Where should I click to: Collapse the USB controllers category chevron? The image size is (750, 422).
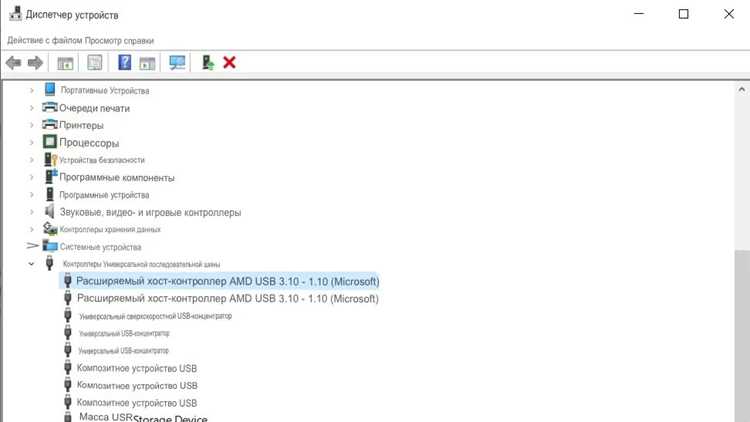(x=32, y=264)
